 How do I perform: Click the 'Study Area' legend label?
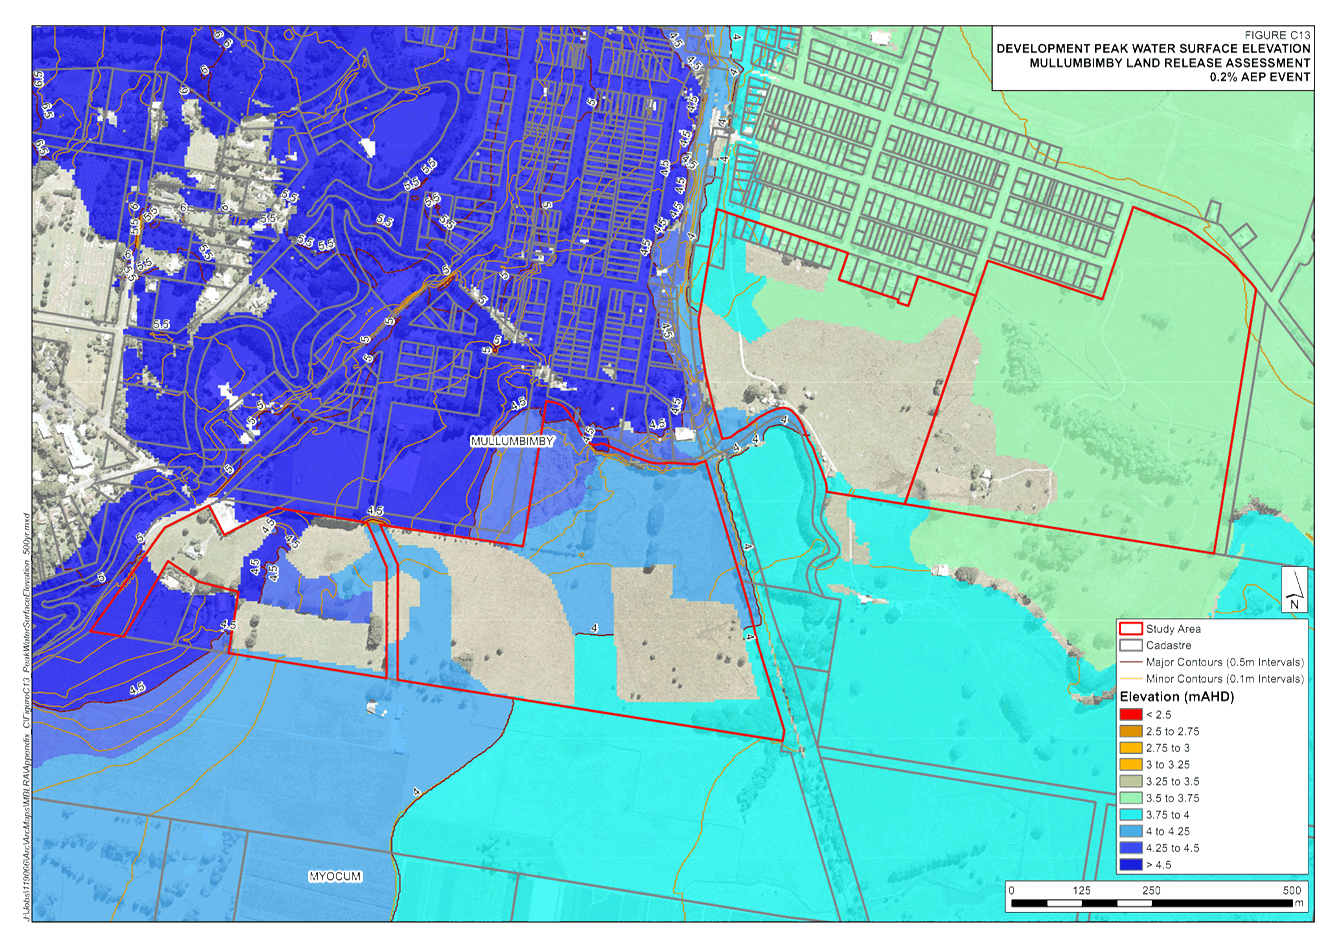[1173, 629]
